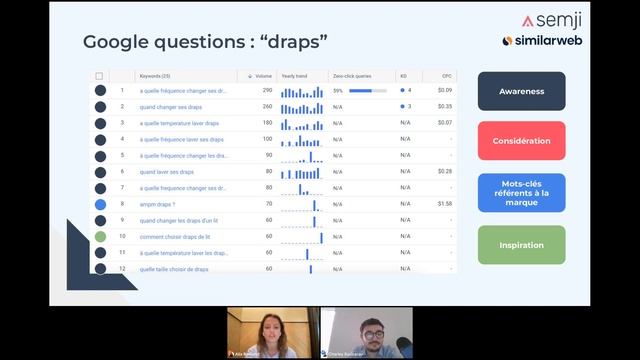Click the dark dot beside 'quand laver ses draps'
Screen dimensions: 640x360
click(100, 172)
